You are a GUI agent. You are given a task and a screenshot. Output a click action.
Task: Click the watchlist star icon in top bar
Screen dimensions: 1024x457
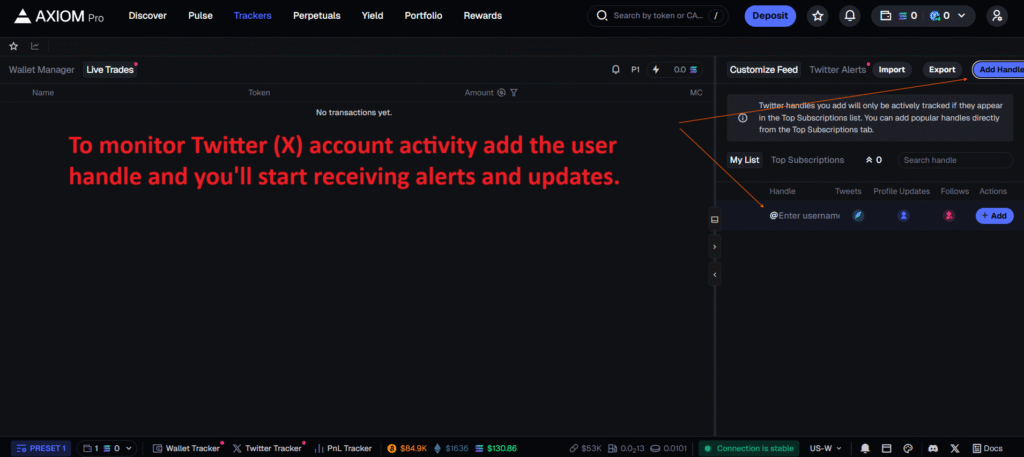[x=818, y=16]
